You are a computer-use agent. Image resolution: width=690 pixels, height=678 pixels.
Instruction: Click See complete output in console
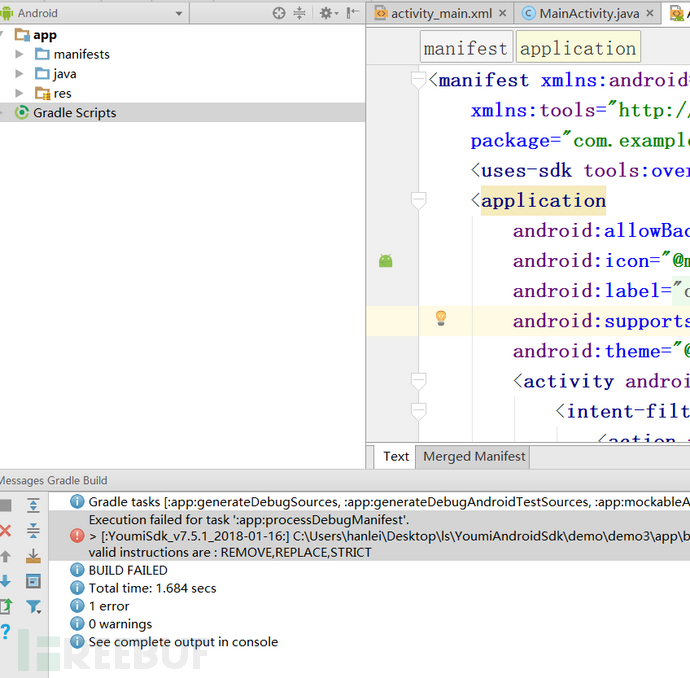[x=184, y=642]
